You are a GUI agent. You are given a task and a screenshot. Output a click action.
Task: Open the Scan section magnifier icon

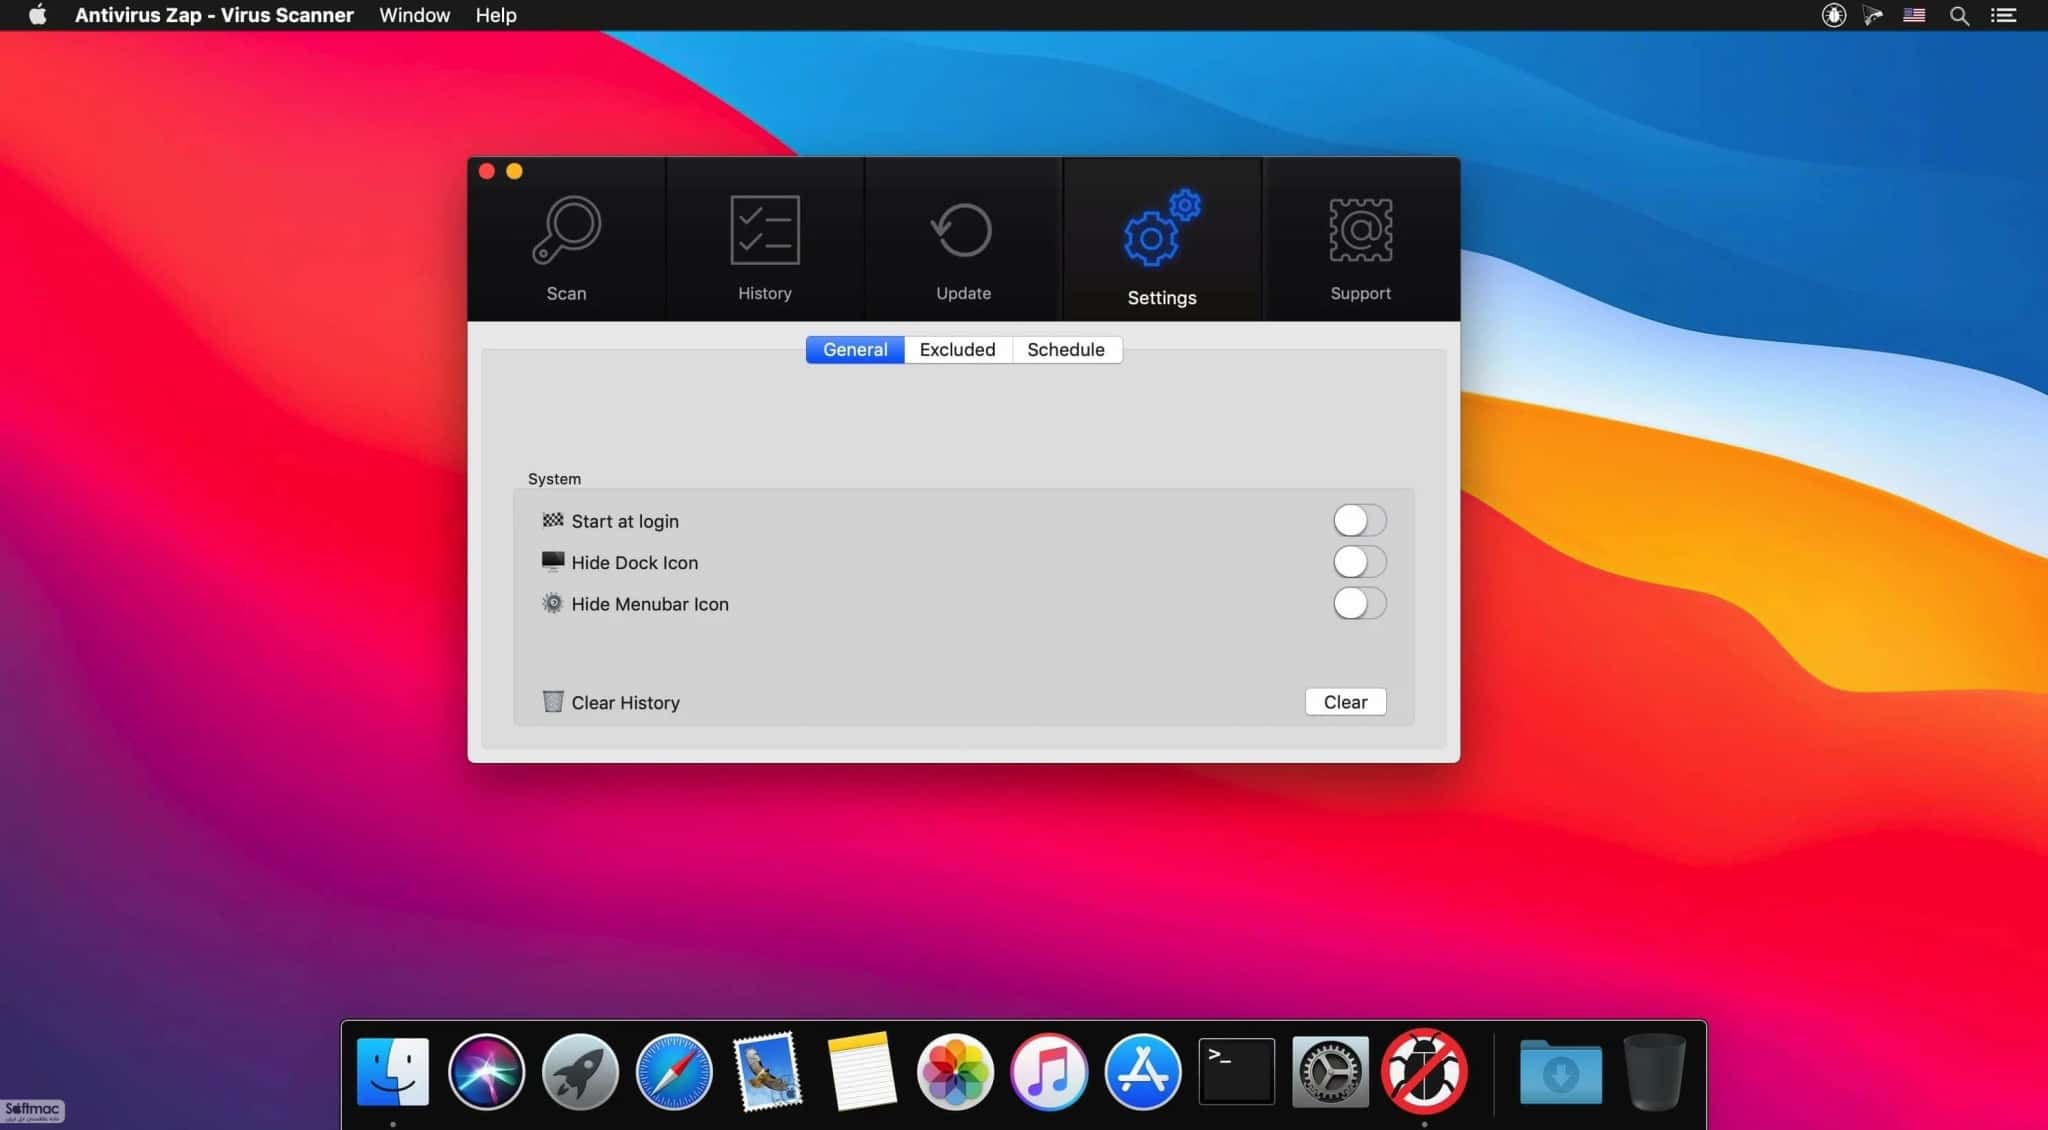click(x=566, y=230)
